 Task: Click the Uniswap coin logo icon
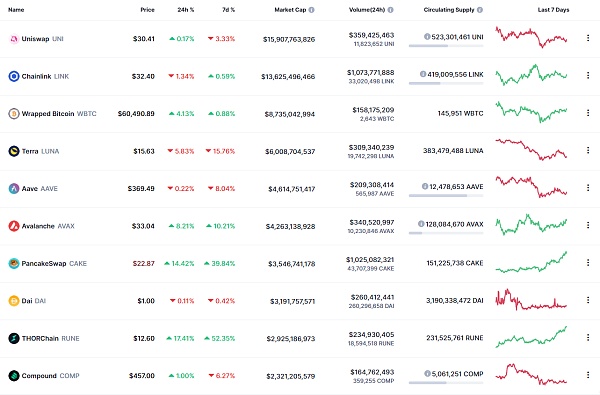click(x=14, y=39)
